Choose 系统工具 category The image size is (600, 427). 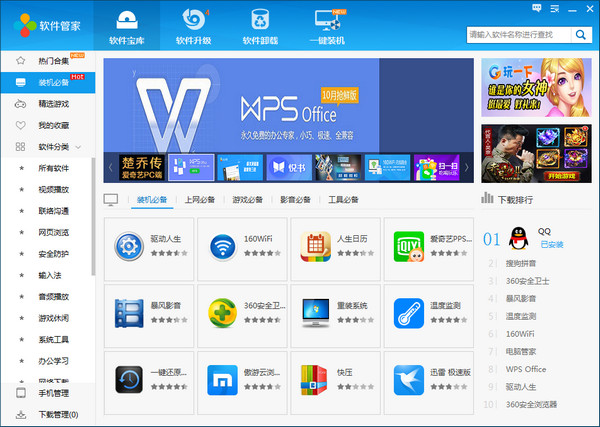click(x=54, y=340)
